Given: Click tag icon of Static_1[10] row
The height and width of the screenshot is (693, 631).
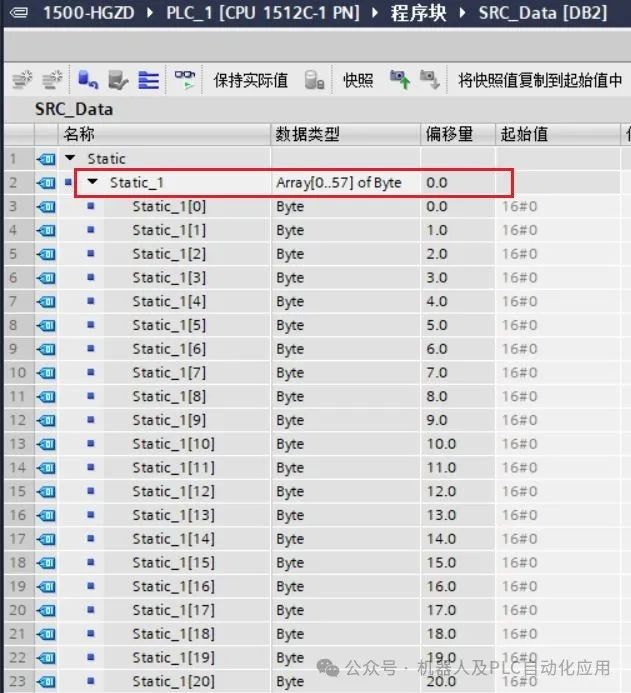Looking at the screenshot, I should (46, 444).
